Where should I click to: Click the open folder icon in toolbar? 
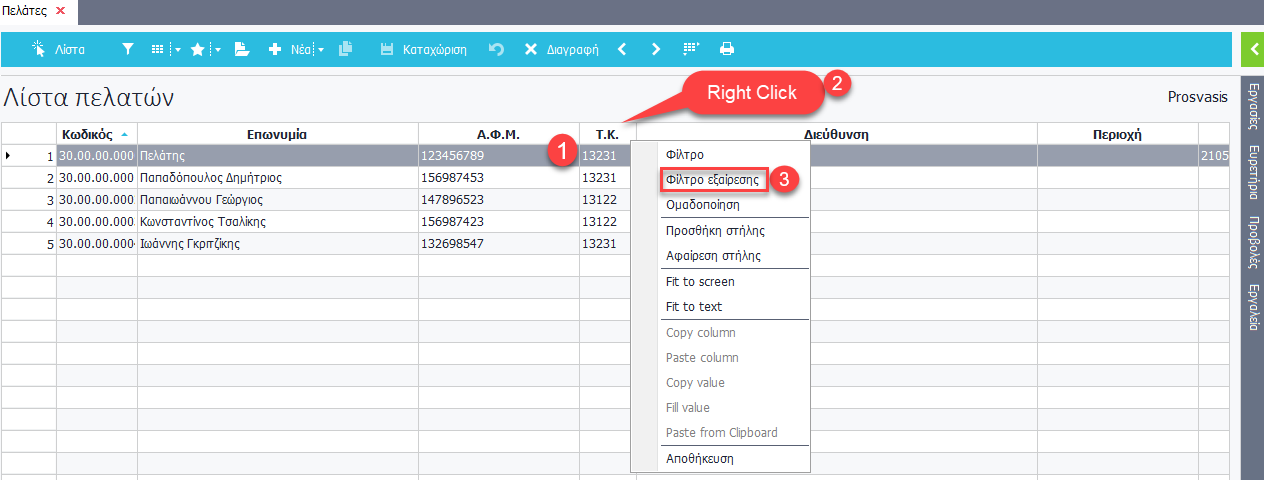242,49
